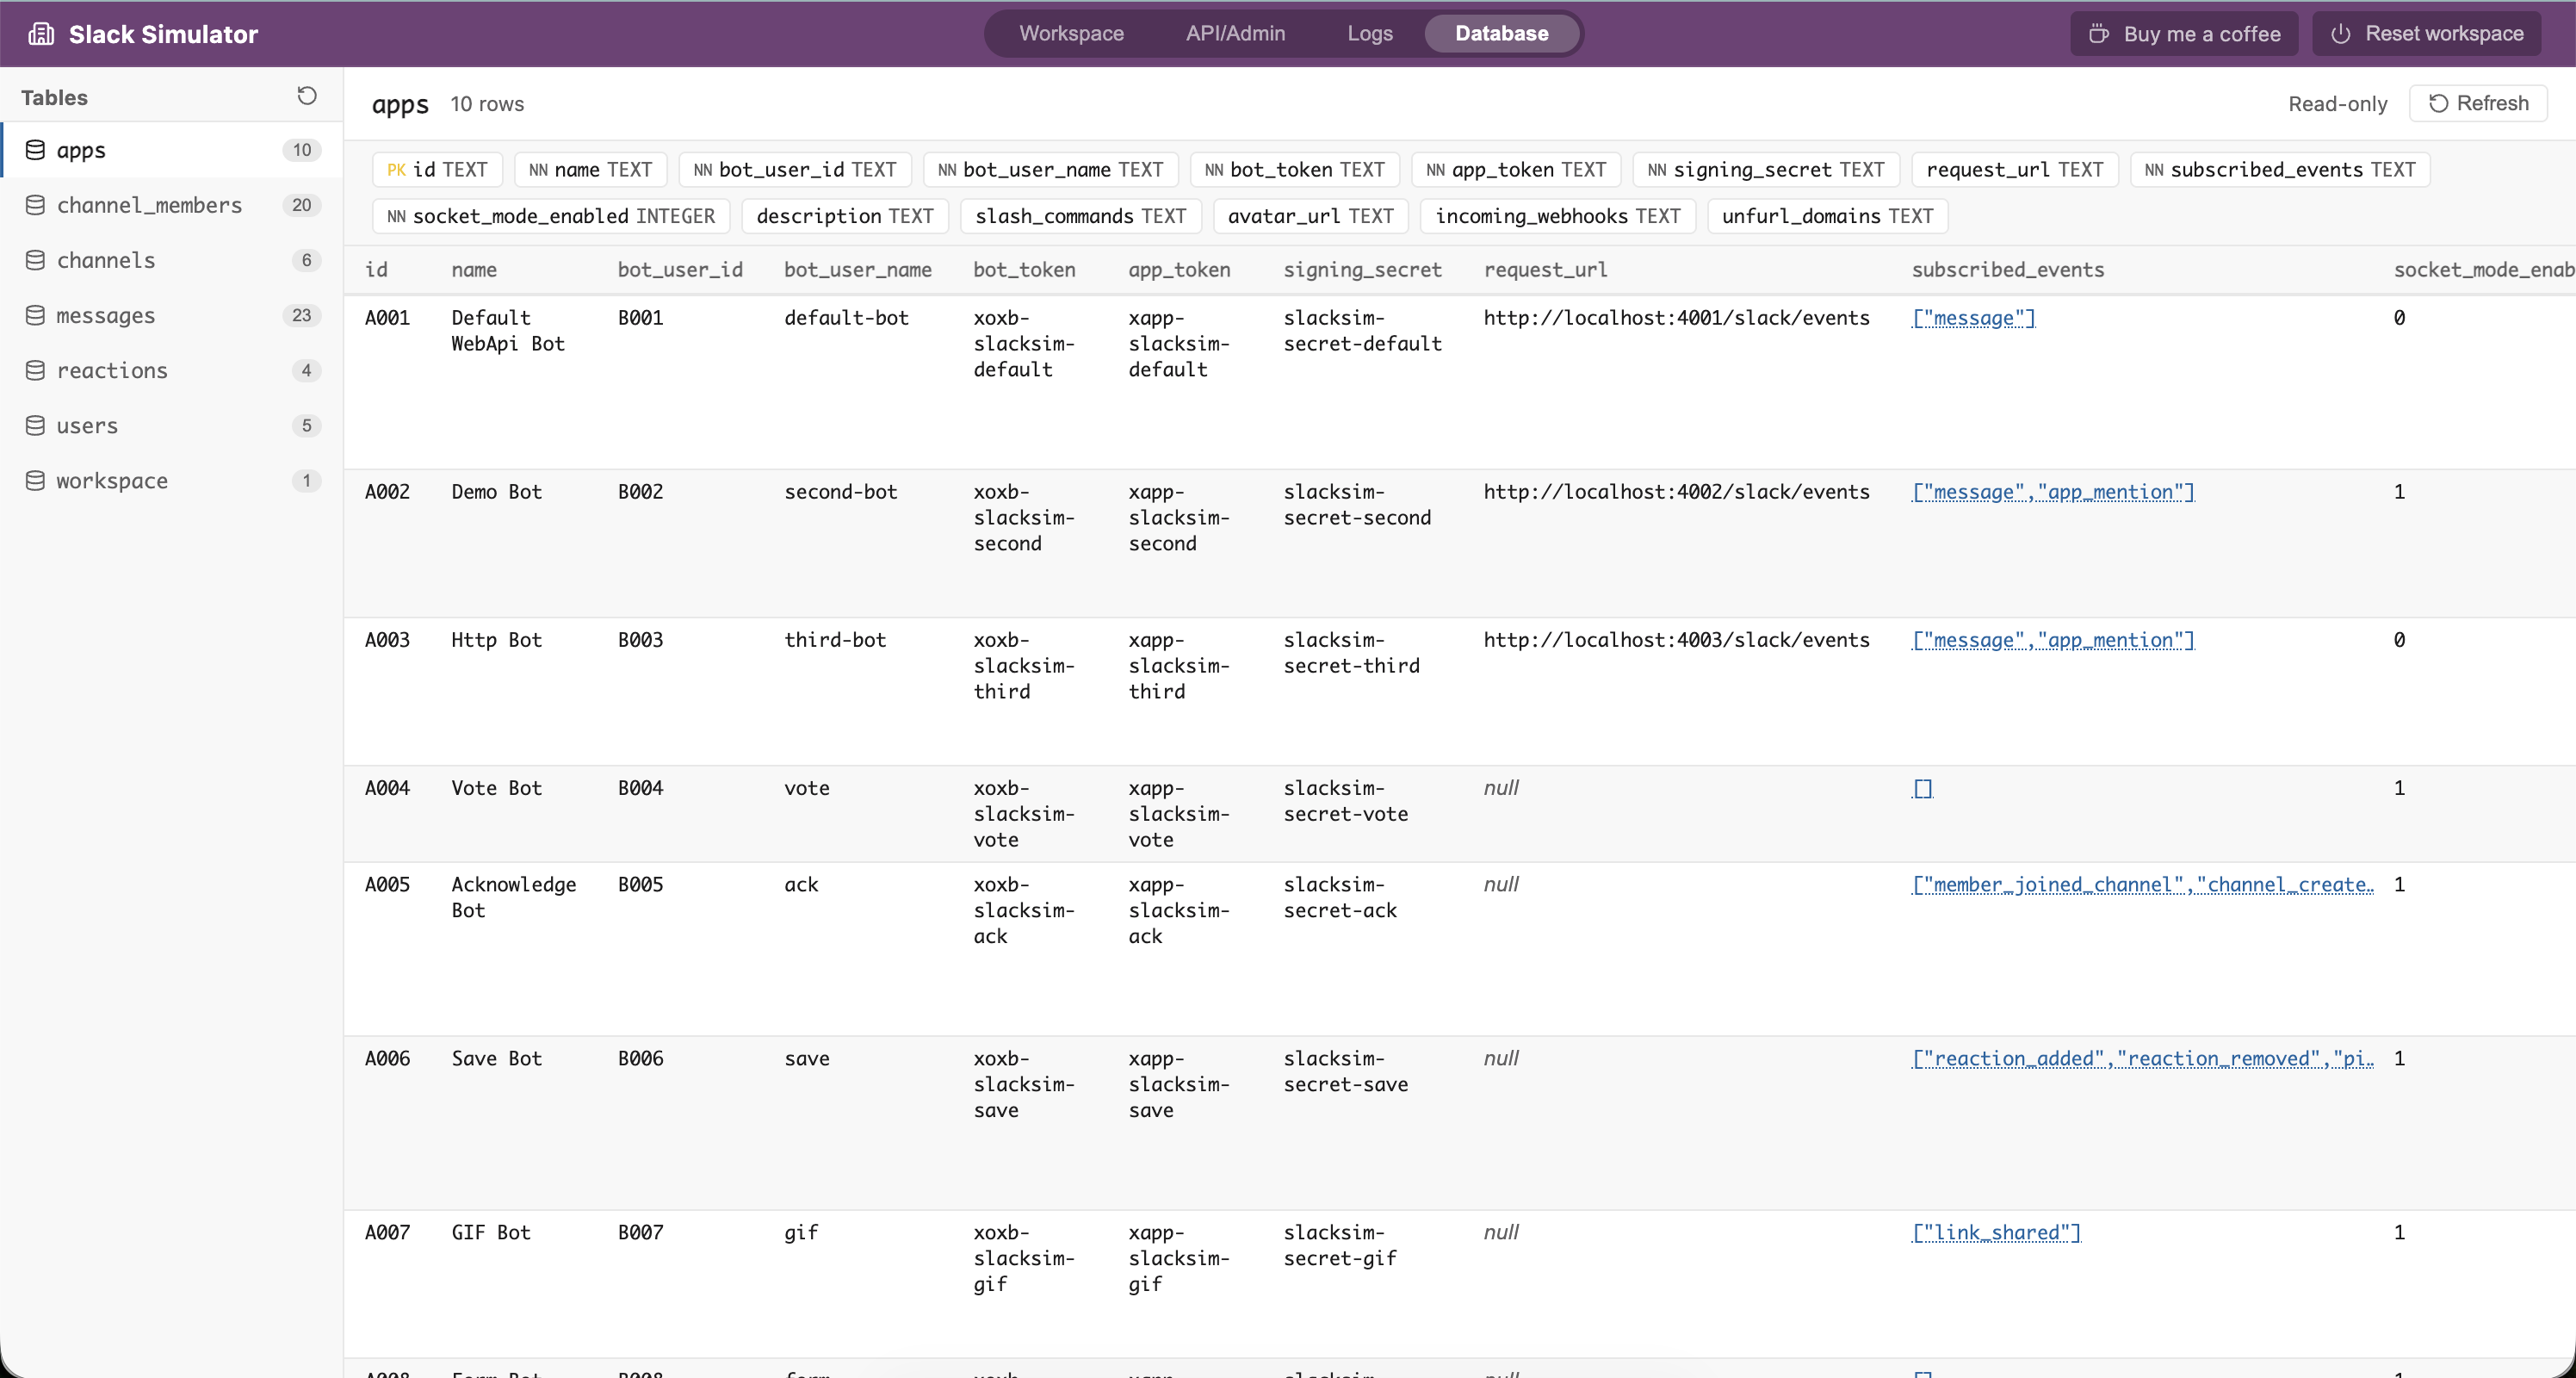This screenshot has width=2576, height=1378.
Task: Open the workspace table
Action: point(172,480)
